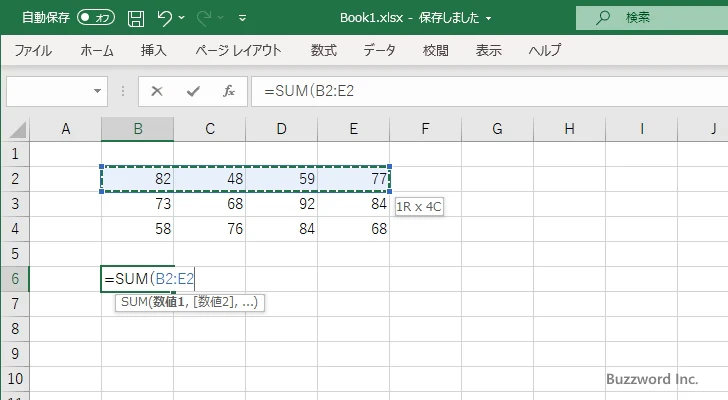Select row 3 header
The image size is (728, 400).
(15, 204)
